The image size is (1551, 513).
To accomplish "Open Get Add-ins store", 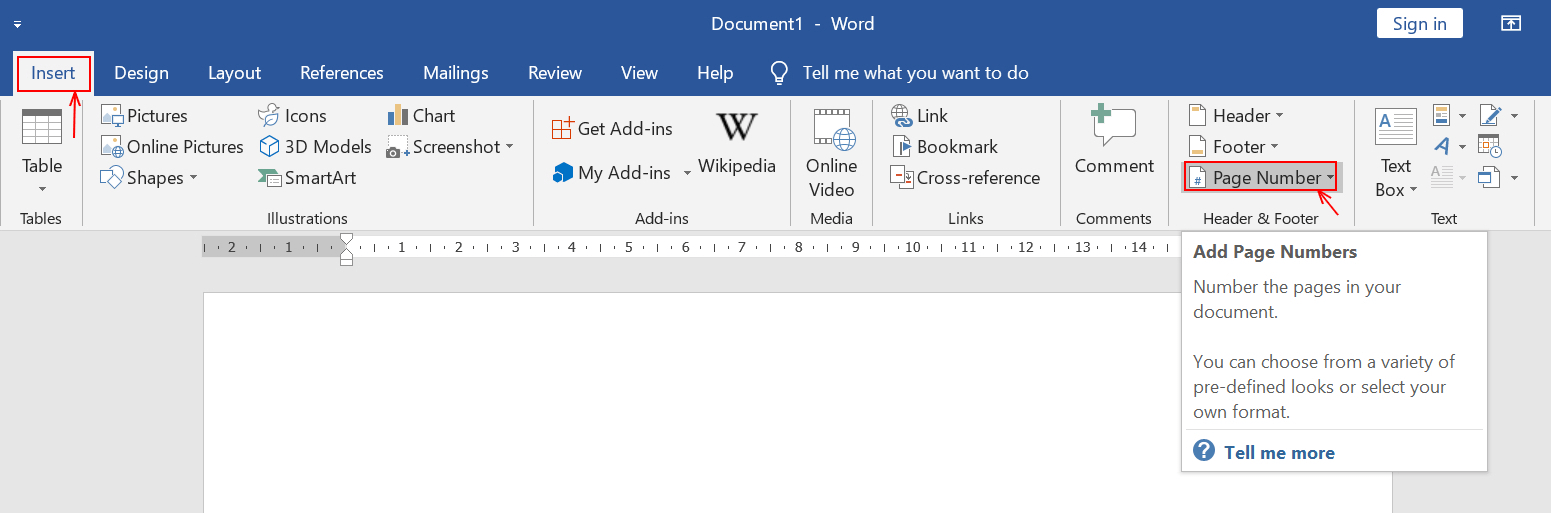I will [x=612, y=128].
